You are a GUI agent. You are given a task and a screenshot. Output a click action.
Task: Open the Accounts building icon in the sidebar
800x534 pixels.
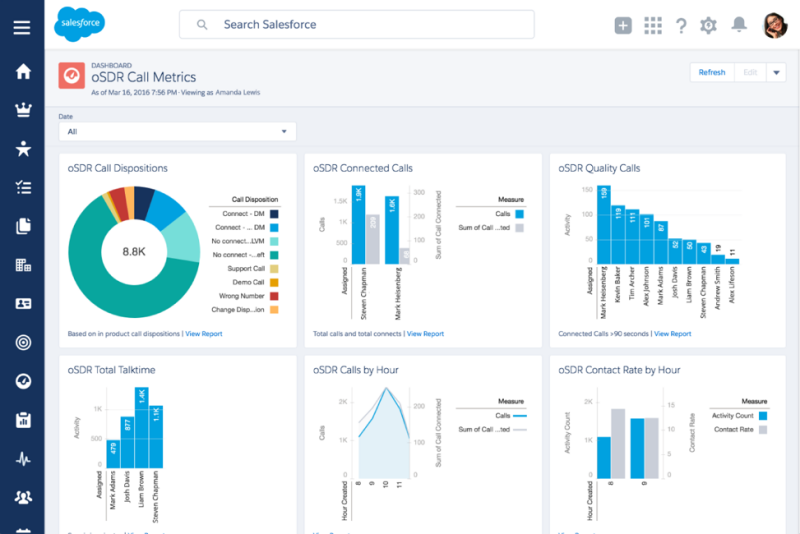coord(23,265)
